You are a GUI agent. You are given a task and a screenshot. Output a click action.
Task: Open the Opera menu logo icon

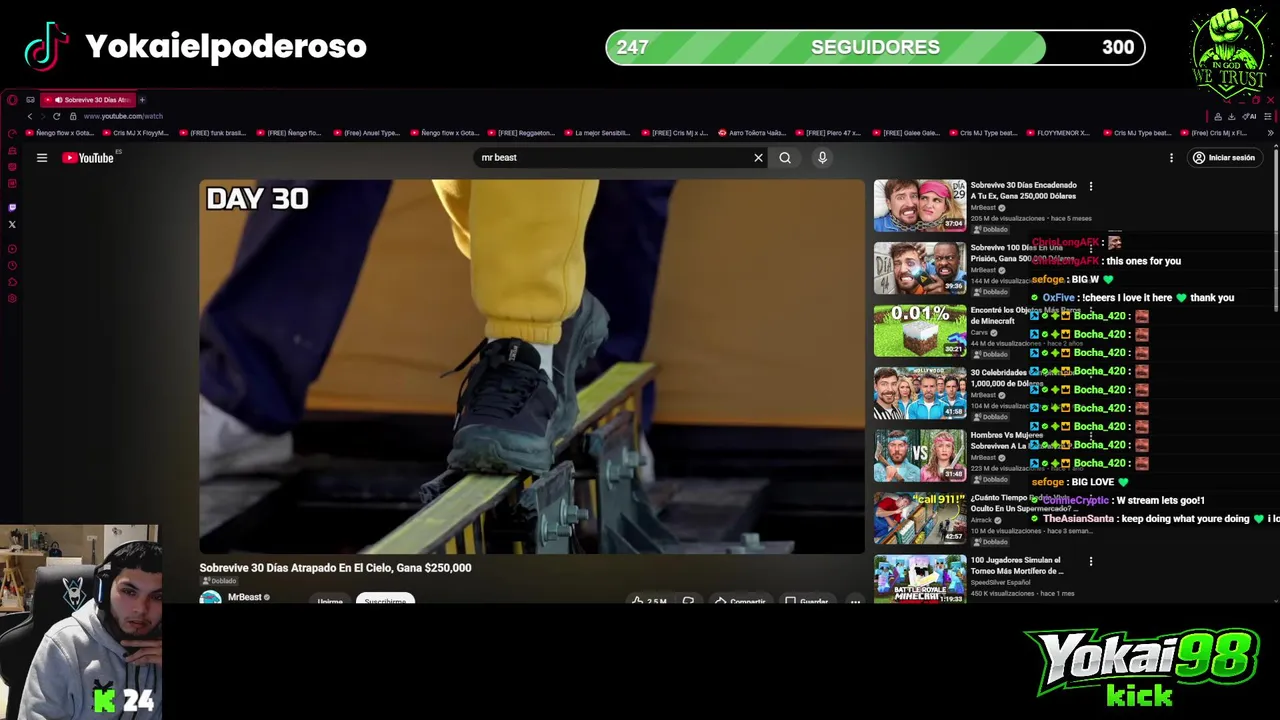[11, 100]
